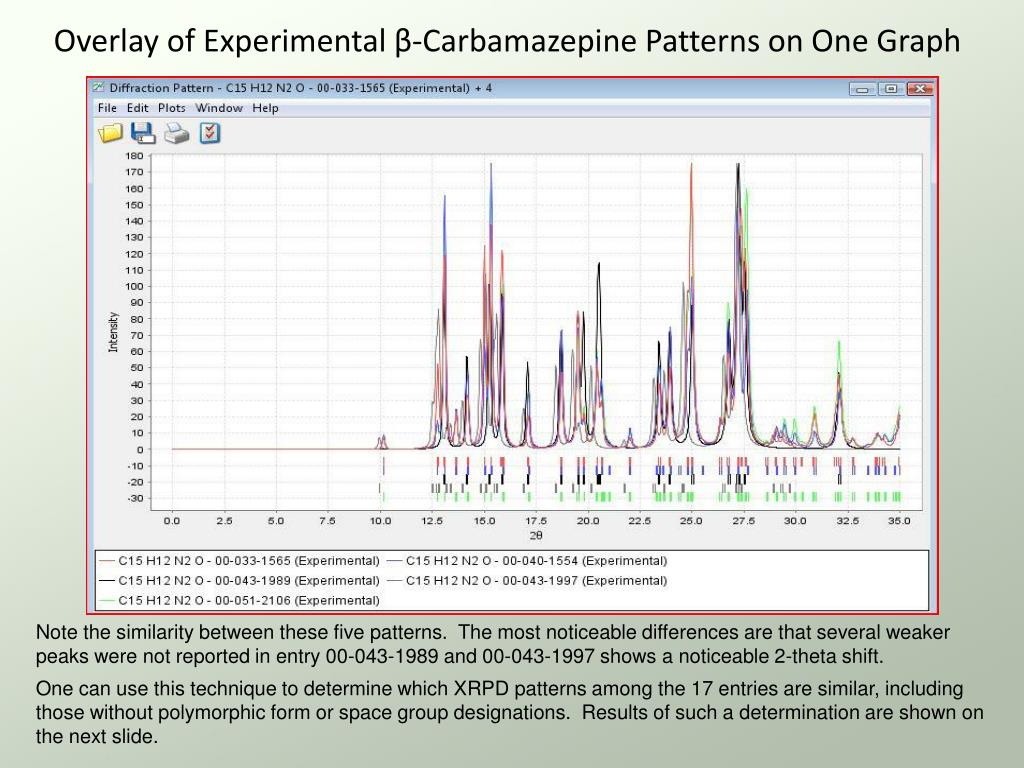Open the Plots menu
Viewport: 1024px width, 768px height.
(171, 108)
